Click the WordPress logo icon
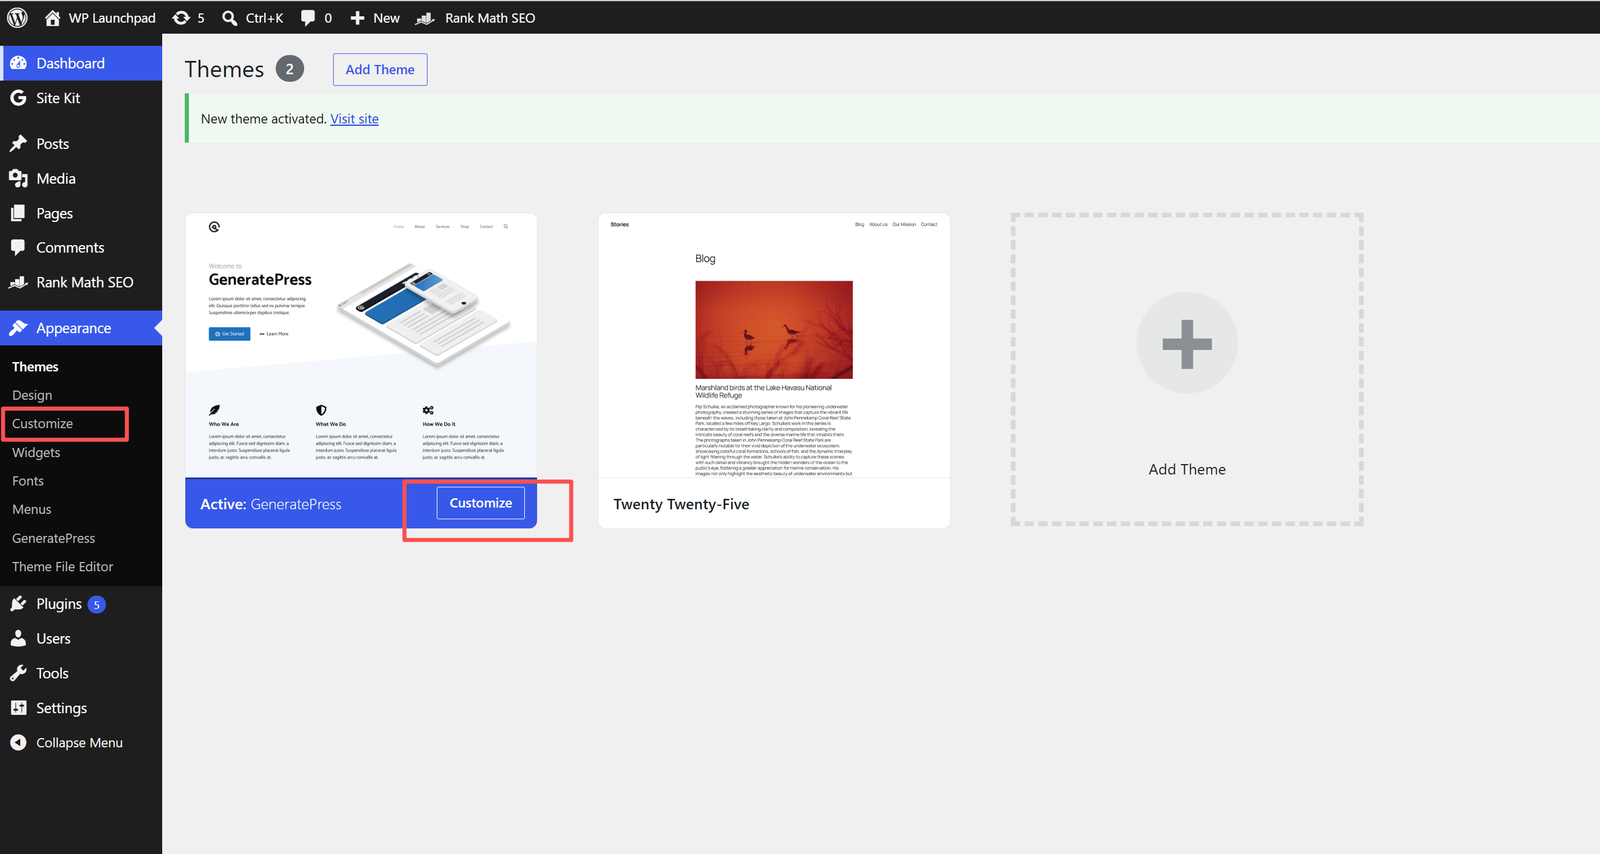The image size is (1600, 854). point(18,18)
